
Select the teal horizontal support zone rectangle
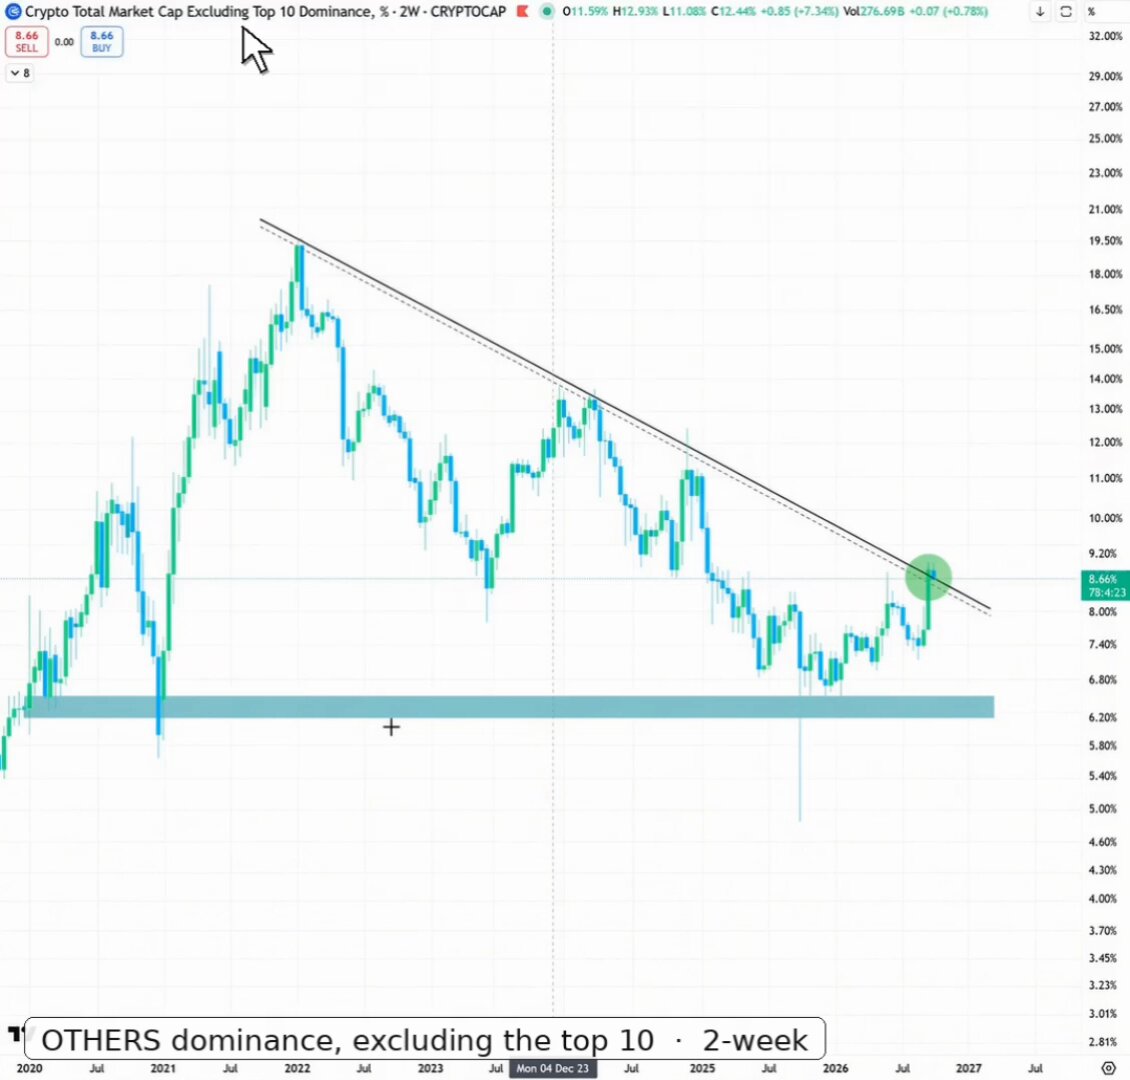[509, 707]
